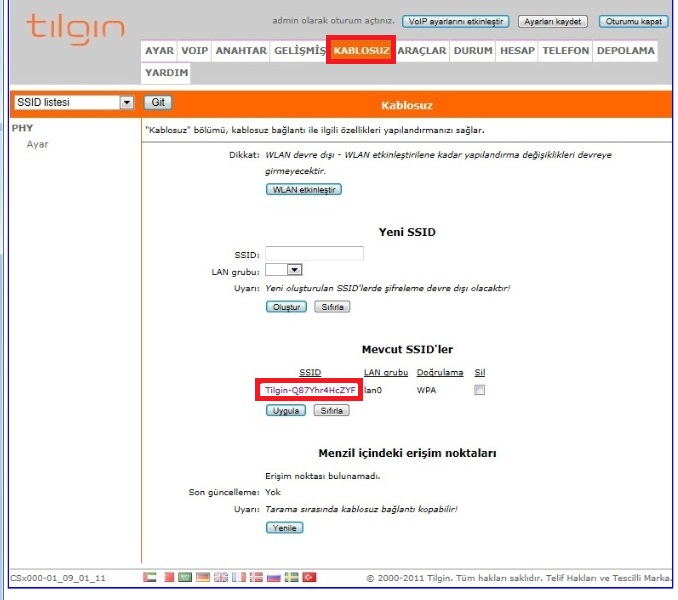Click the Ayarları kaydet button
The image size is (678, 600).
click(x=553, y=21)
